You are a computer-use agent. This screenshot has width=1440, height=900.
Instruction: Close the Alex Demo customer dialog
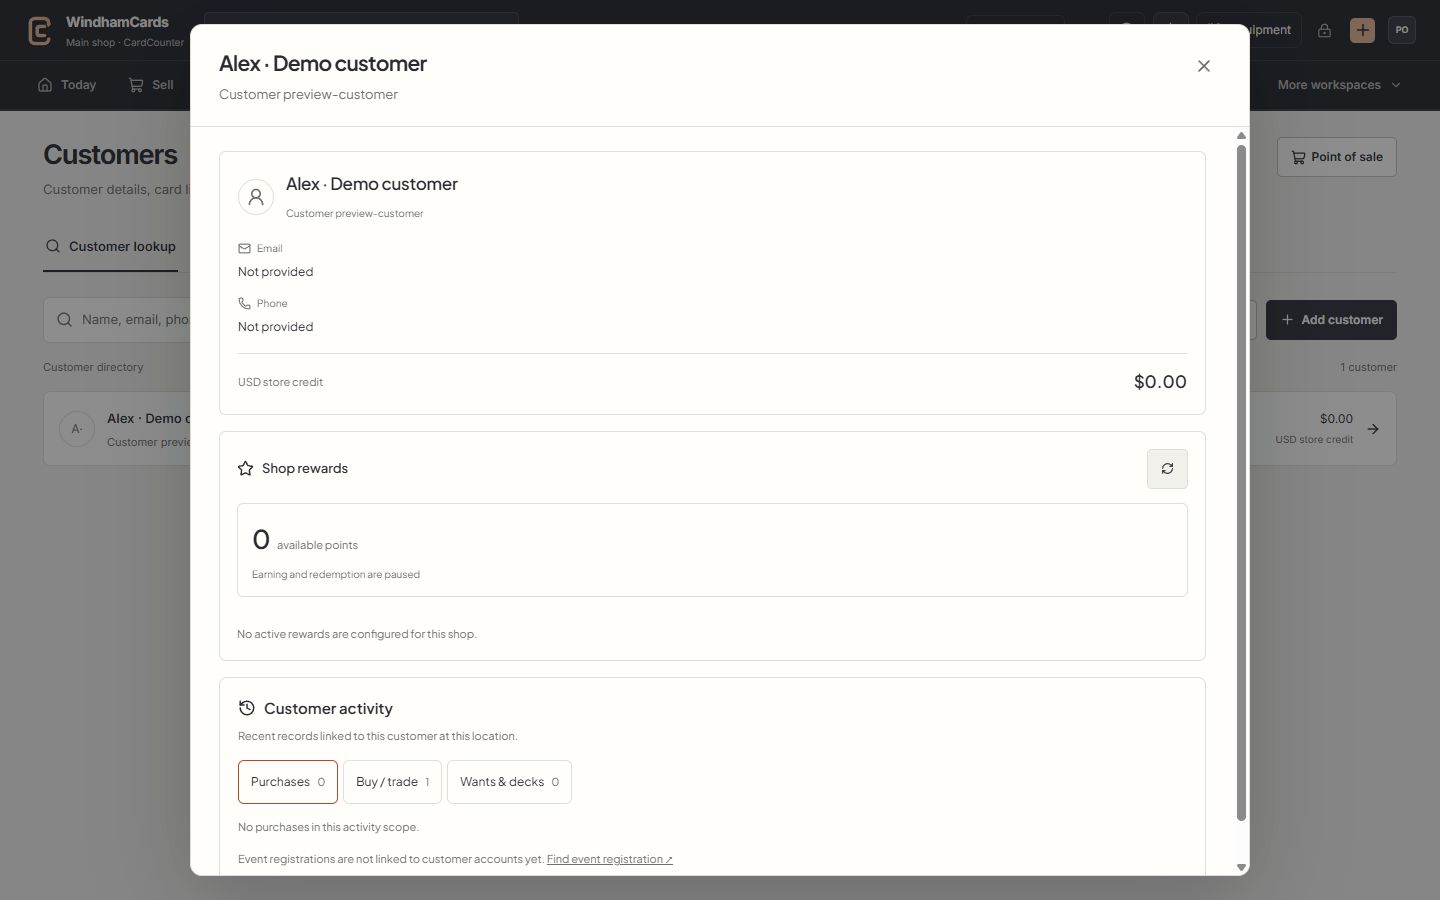point(1204,66)
